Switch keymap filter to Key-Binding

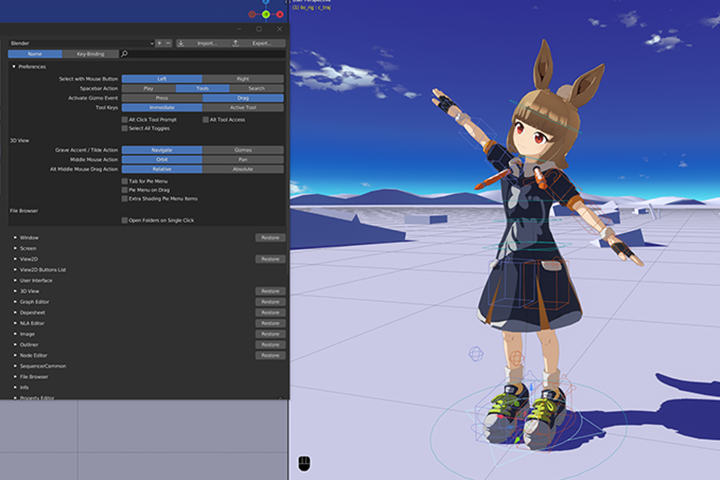pyautogui.click(x=90, y=54)
